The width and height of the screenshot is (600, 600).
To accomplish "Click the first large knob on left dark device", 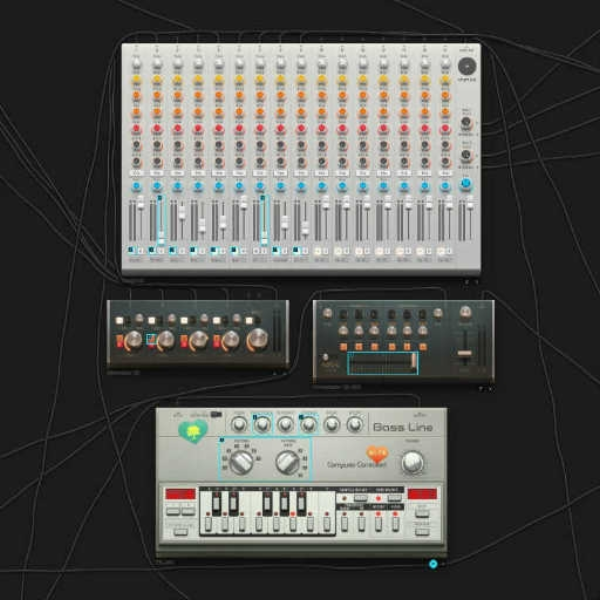I will 134,340.
